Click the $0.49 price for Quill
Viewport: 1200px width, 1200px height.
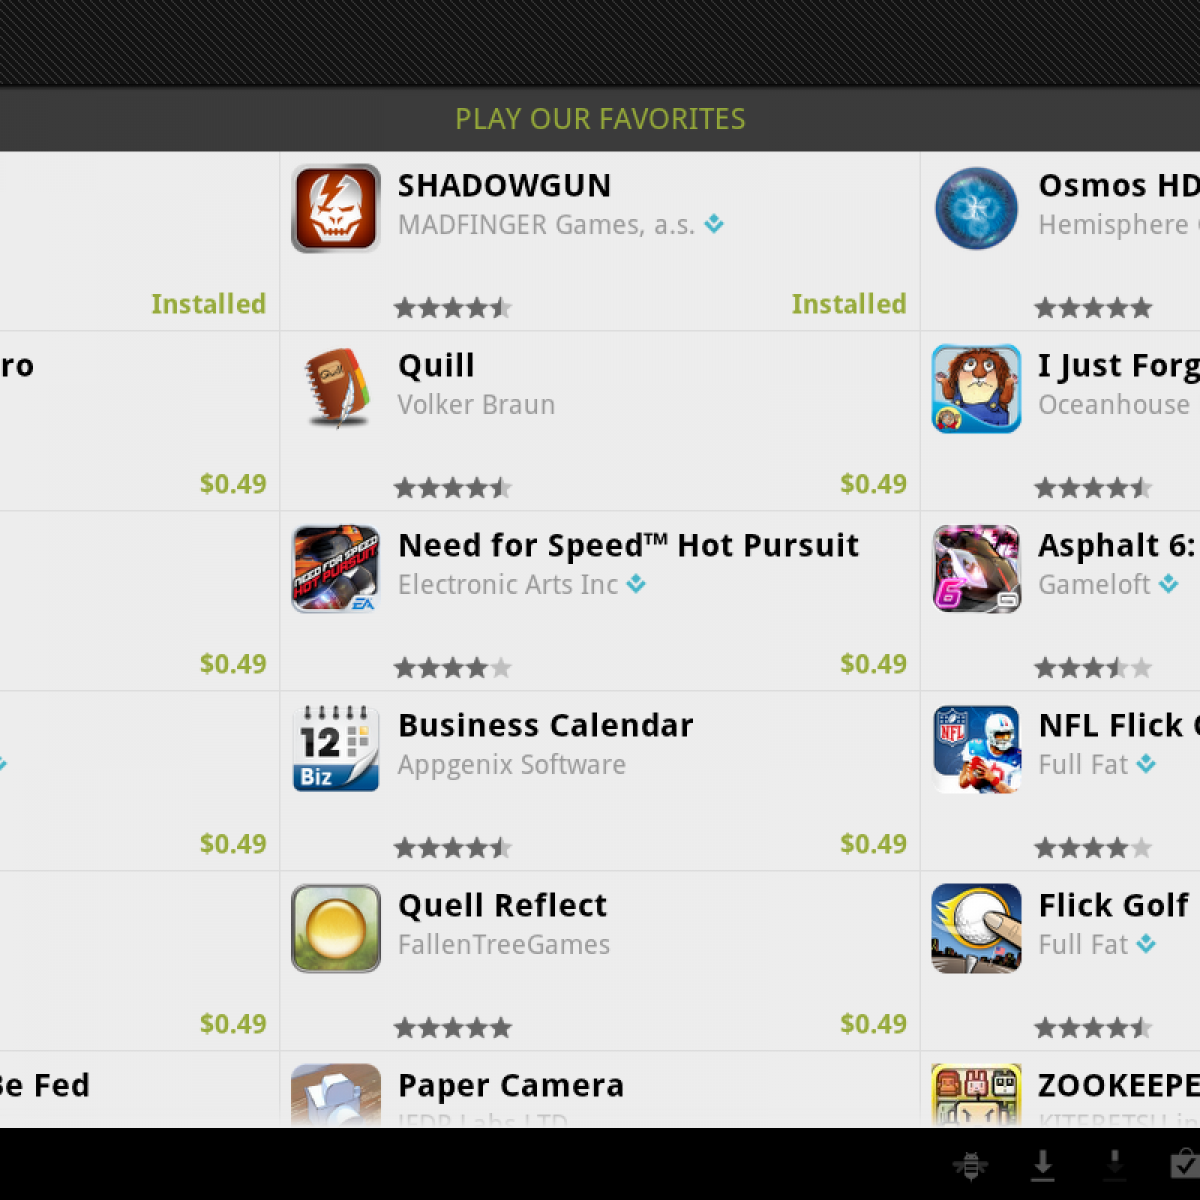pyautogui.click(x=873, y=484)
